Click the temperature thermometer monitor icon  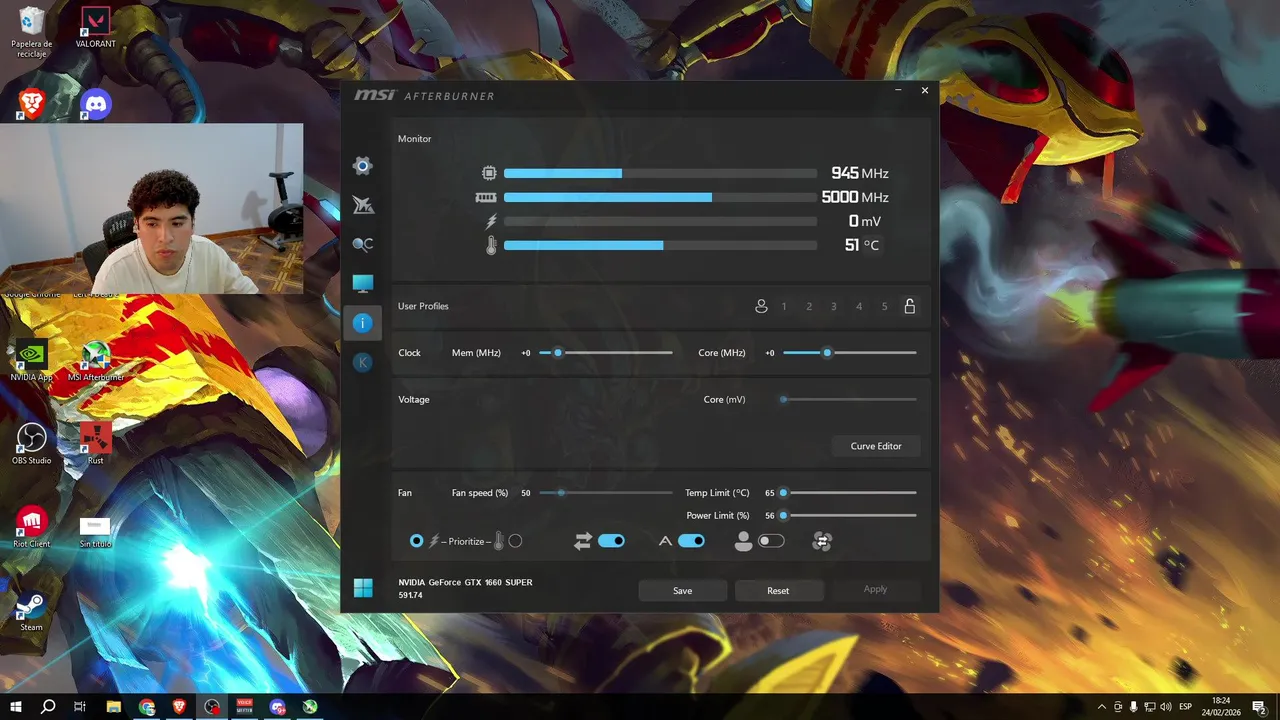tap(491, 245)
